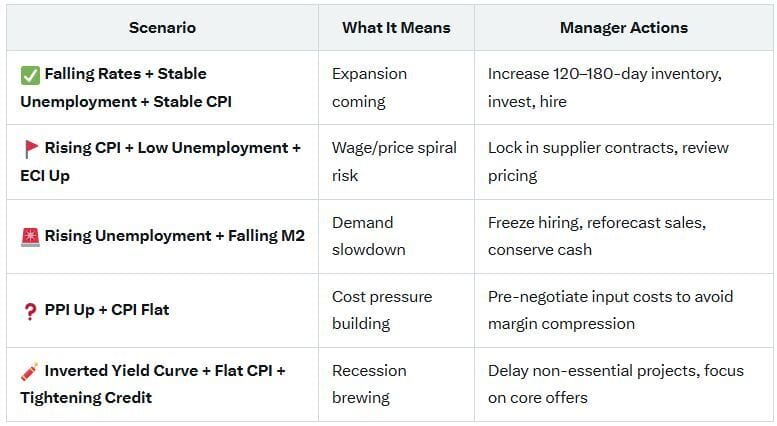The height and width of the screenshot is (426, 777).
Task: Click the Wage/price spiral risk cell
Action: click(x=394, y=161)
